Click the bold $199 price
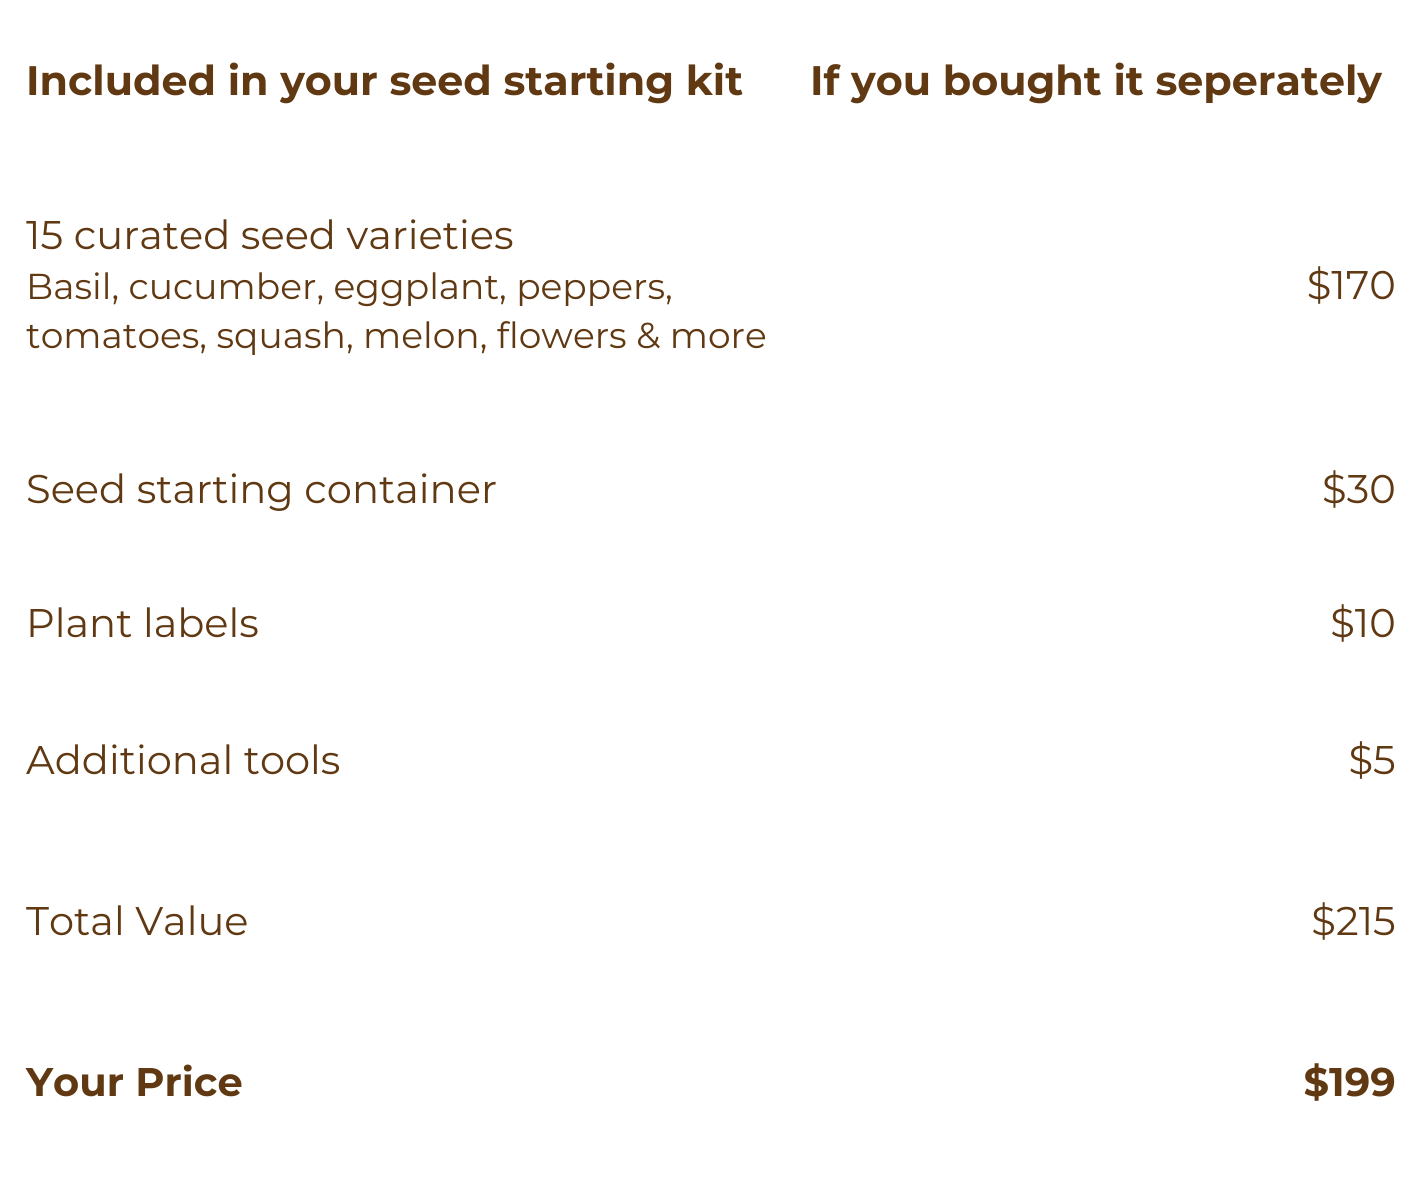 click(x=1349, y=1083)
